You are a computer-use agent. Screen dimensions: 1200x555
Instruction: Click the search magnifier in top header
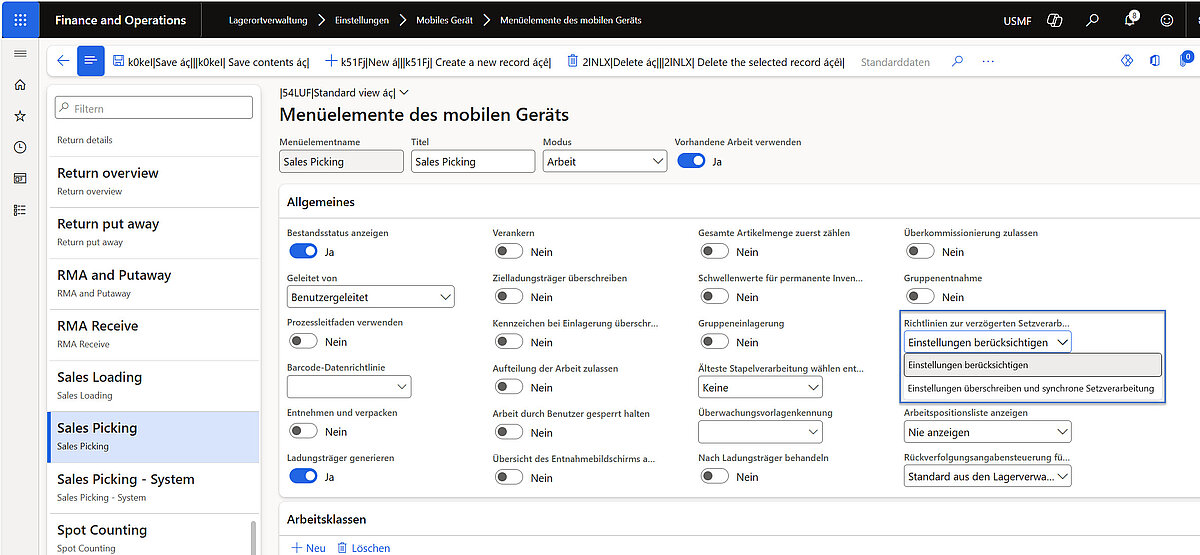click(x=1093, y=20)
